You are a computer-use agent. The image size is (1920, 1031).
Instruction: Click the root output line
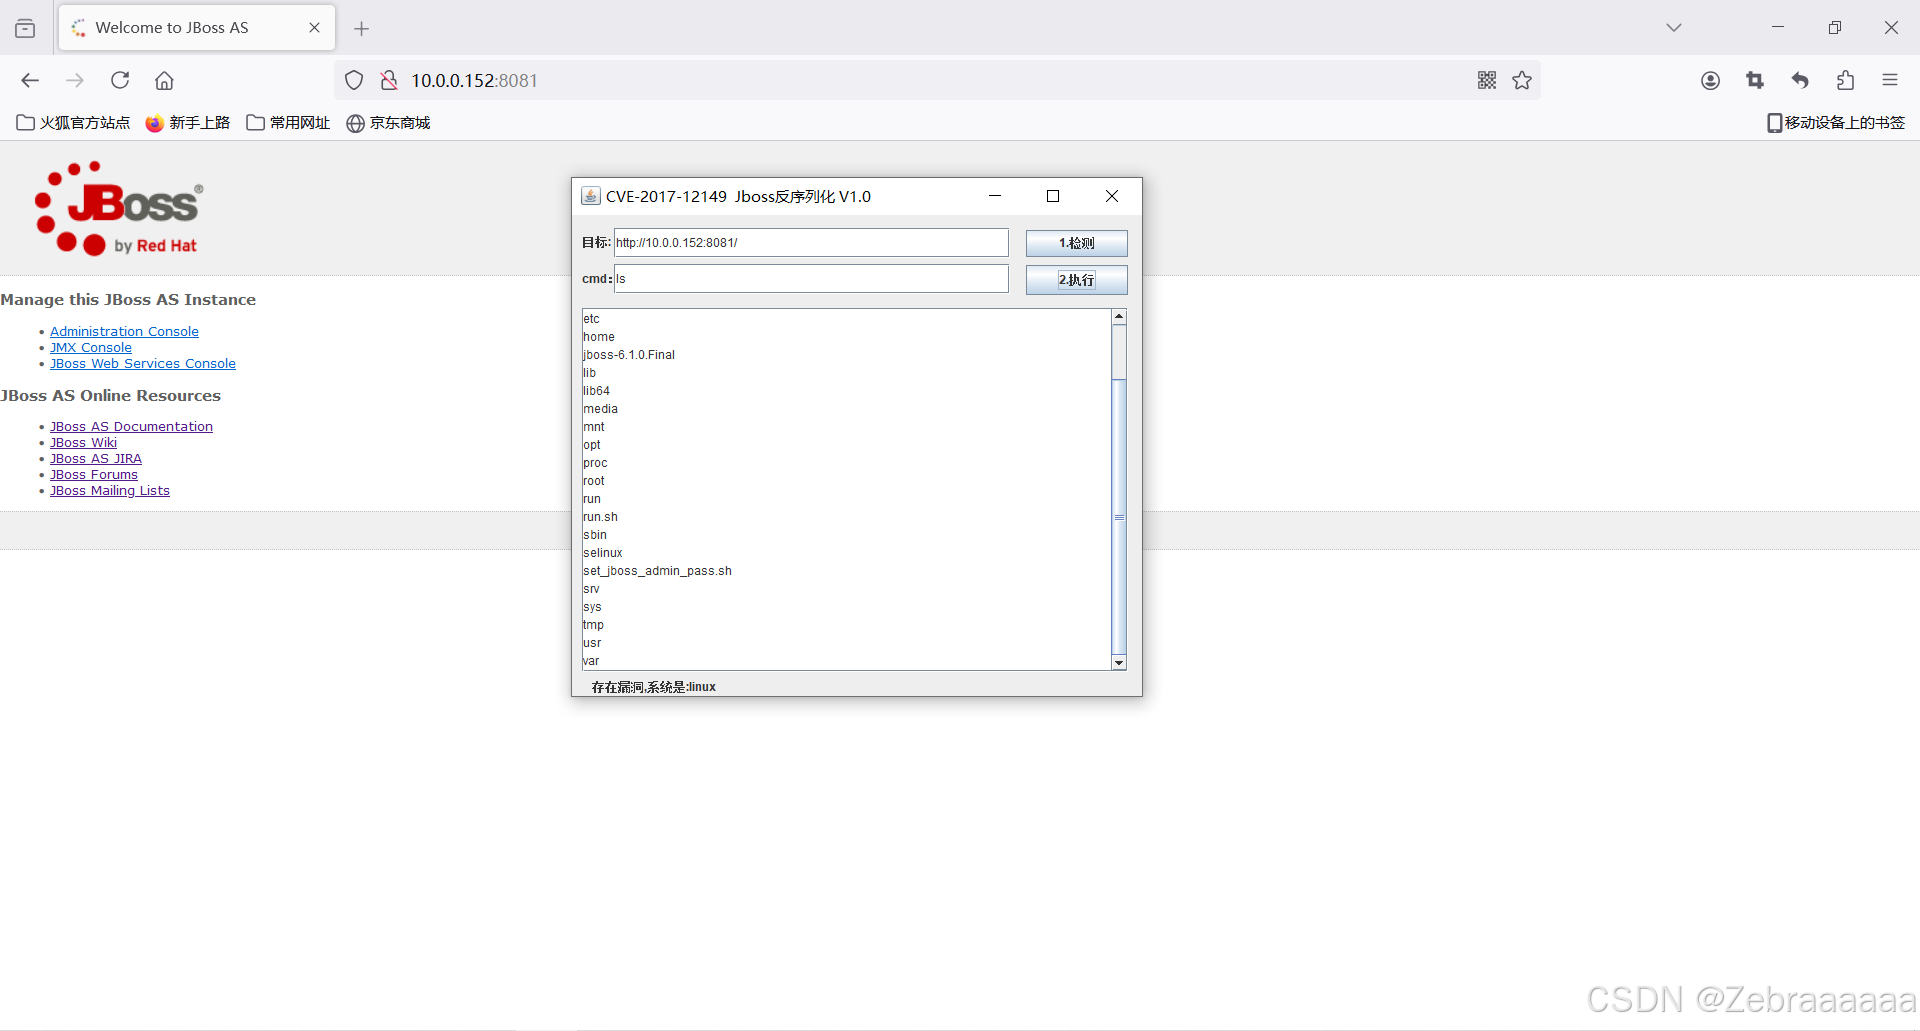[594, 481]
